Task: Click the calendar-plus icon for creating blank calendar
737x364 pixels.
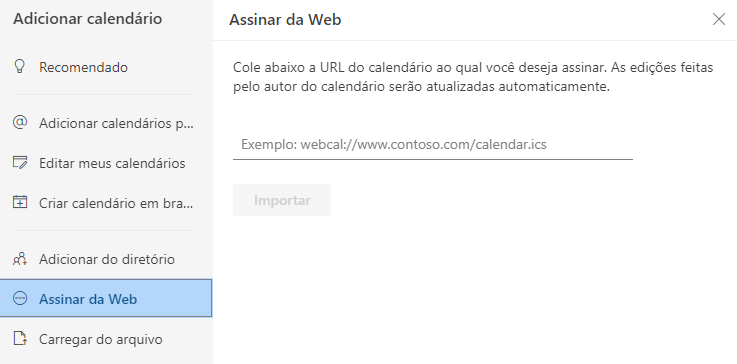Action: tap(20, 203)
